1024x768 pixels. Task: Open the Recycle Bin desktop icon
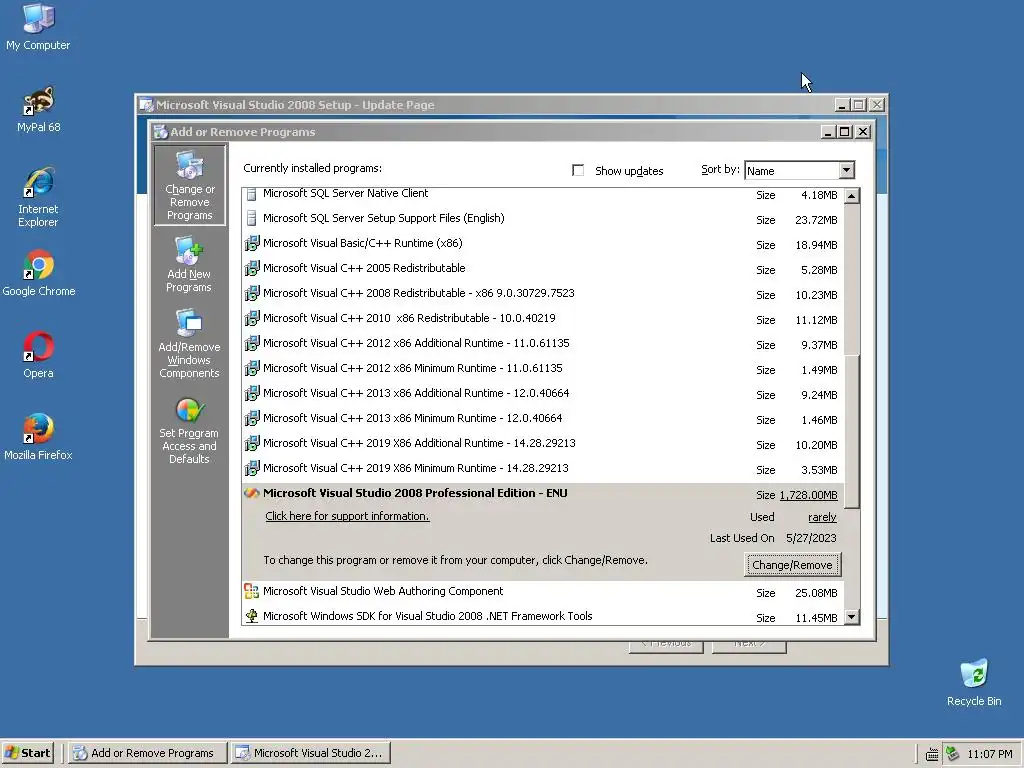coord(974,682)
